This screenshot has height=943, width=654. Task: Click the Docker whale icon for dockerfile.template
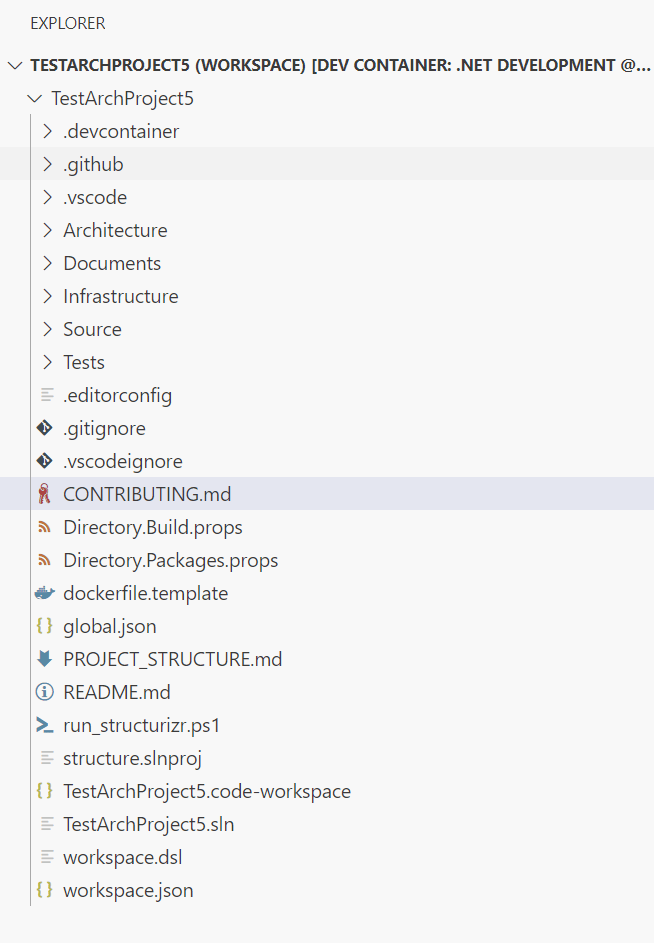(x=44, y=593)
